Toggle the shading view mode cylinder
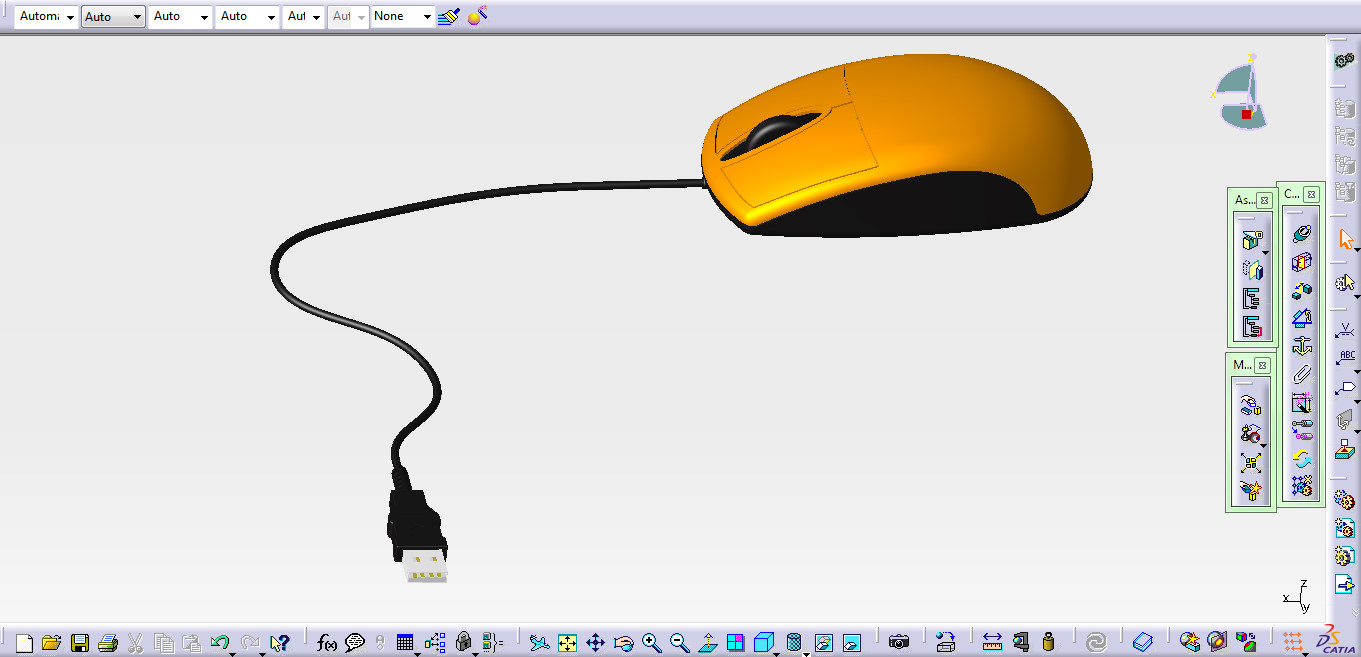This screenshot has width=1361, height=657. pos(793,642)
